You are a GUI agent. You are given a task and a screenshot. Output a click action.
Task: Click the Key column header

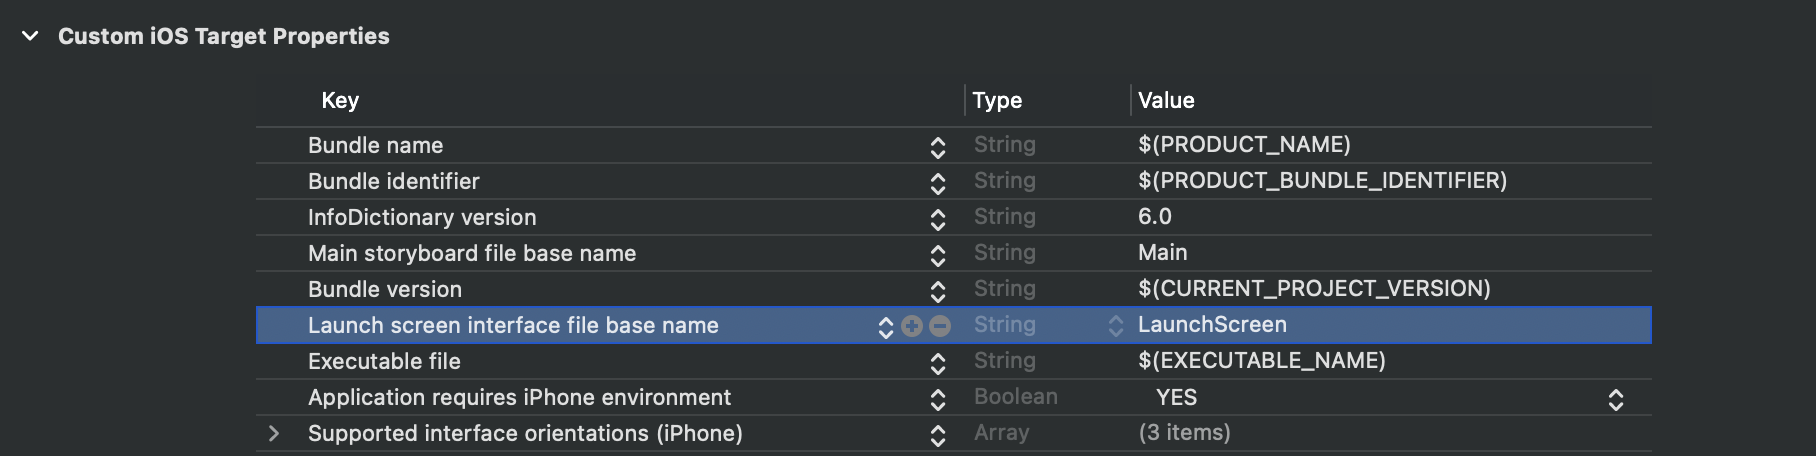(340, 100)
